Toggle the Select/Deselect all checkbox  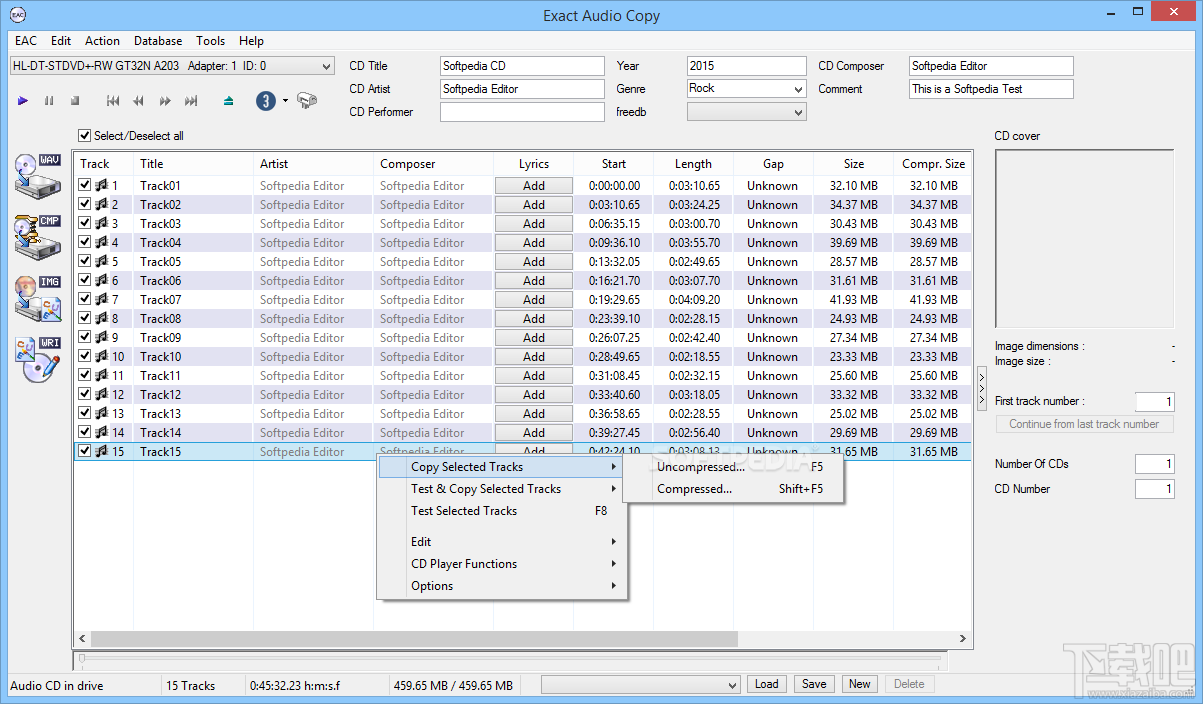click(85, 135)
